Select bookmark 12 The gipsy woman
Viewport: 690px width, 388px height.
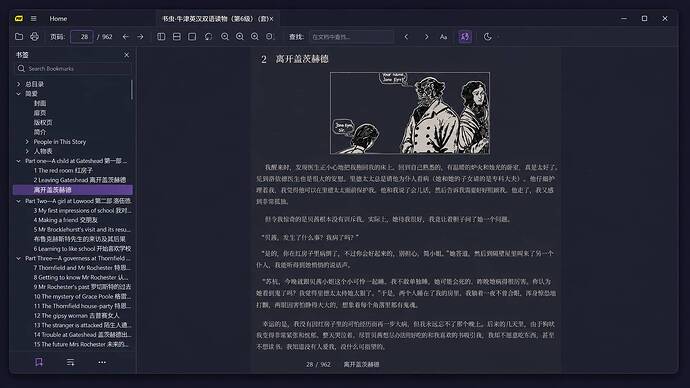pos(77,315)
